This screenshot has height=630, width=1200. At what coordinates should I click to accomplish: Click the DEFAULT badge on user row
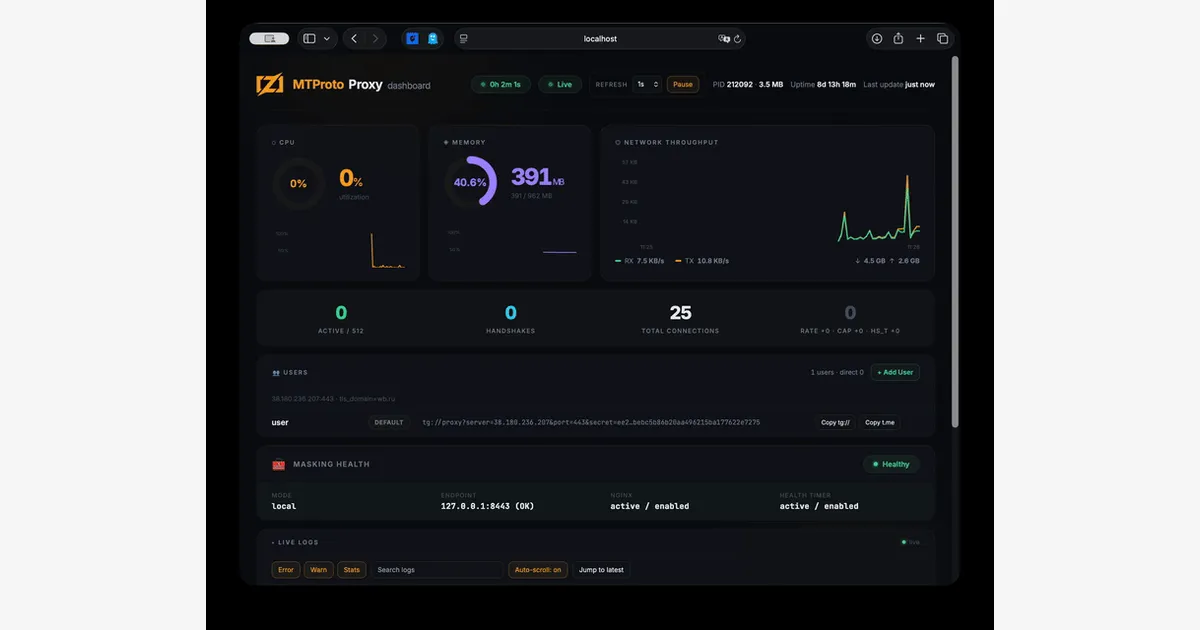389,422
